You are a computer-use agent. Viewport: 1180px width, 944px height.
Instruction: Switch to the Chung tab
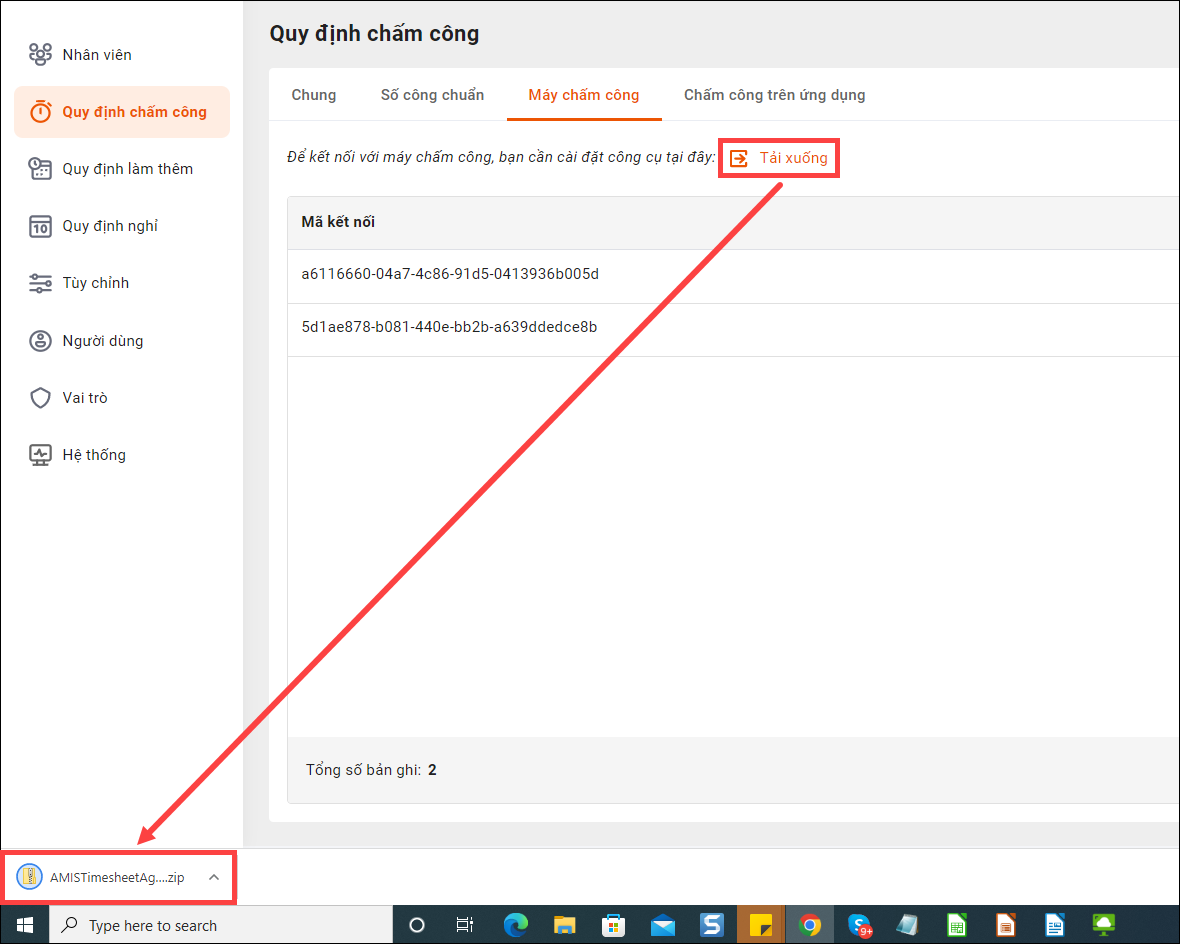click(x=314, y=95)
